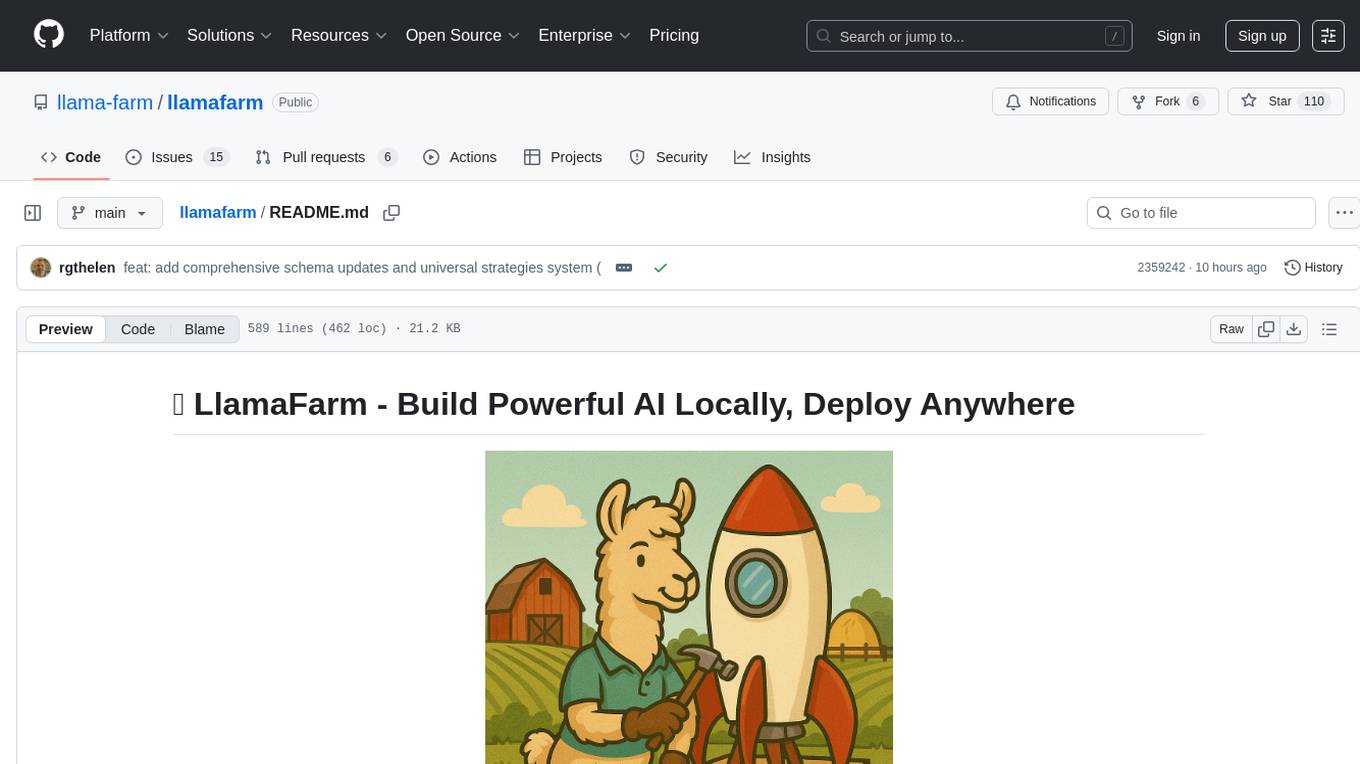1360x764 pixels.
Task: Open the Pricing page
Action: point(674,35)
